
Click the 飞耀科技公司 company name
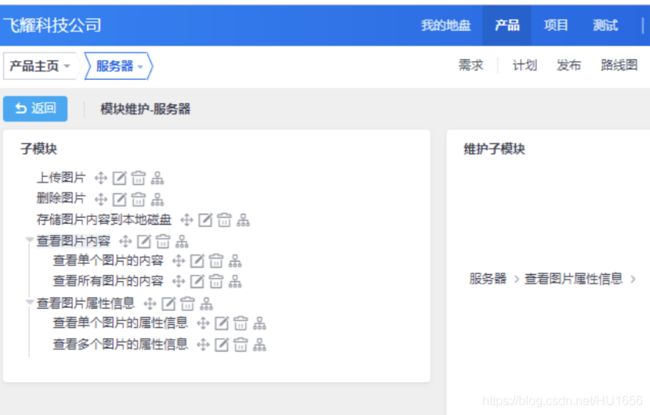(x=52, y=25)
